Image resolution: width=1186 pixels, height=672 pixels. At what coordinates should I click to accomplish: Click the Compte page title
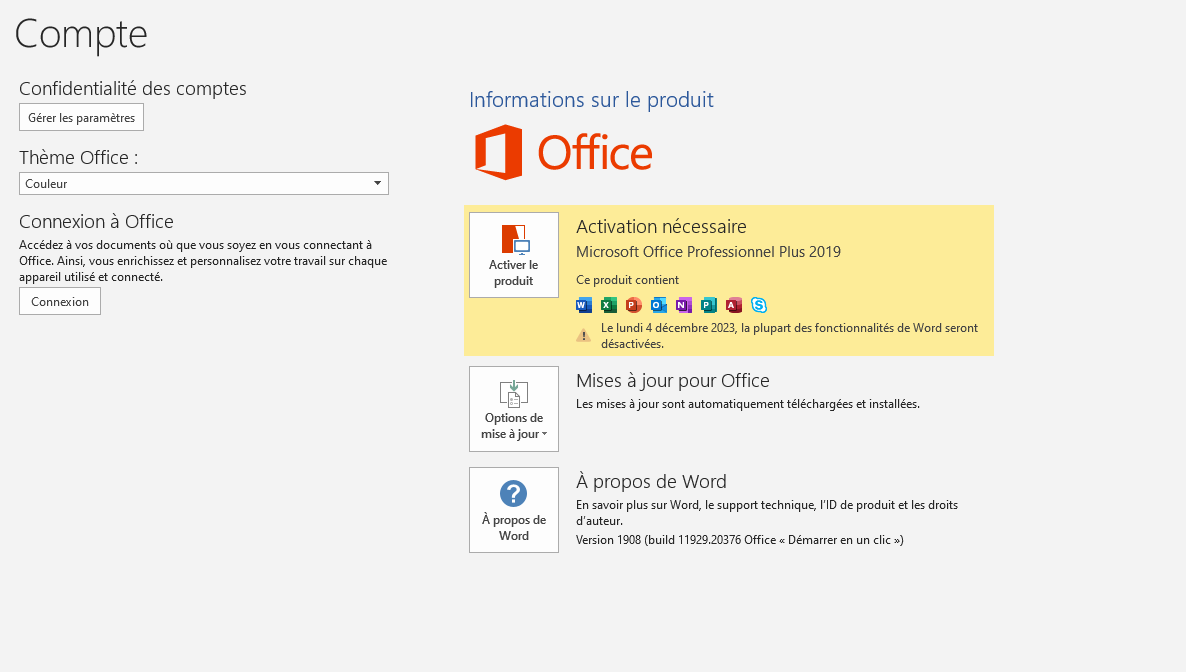coord(81,33)
